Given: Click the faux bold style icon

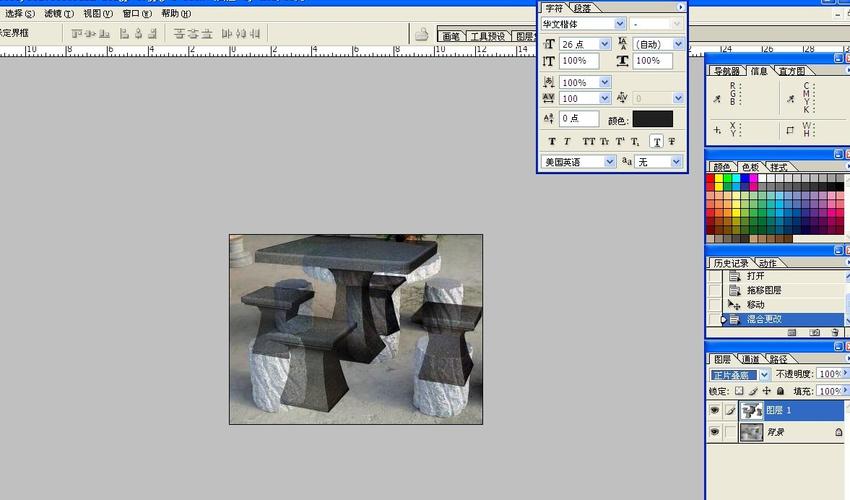Looking at the screenshot, I should point(550,142).
